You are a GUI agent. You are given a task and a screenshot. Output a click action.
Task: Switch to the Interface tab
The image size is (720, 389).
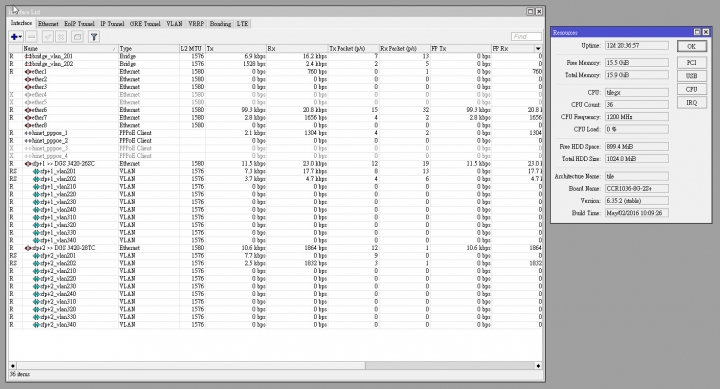pos(21,23)
